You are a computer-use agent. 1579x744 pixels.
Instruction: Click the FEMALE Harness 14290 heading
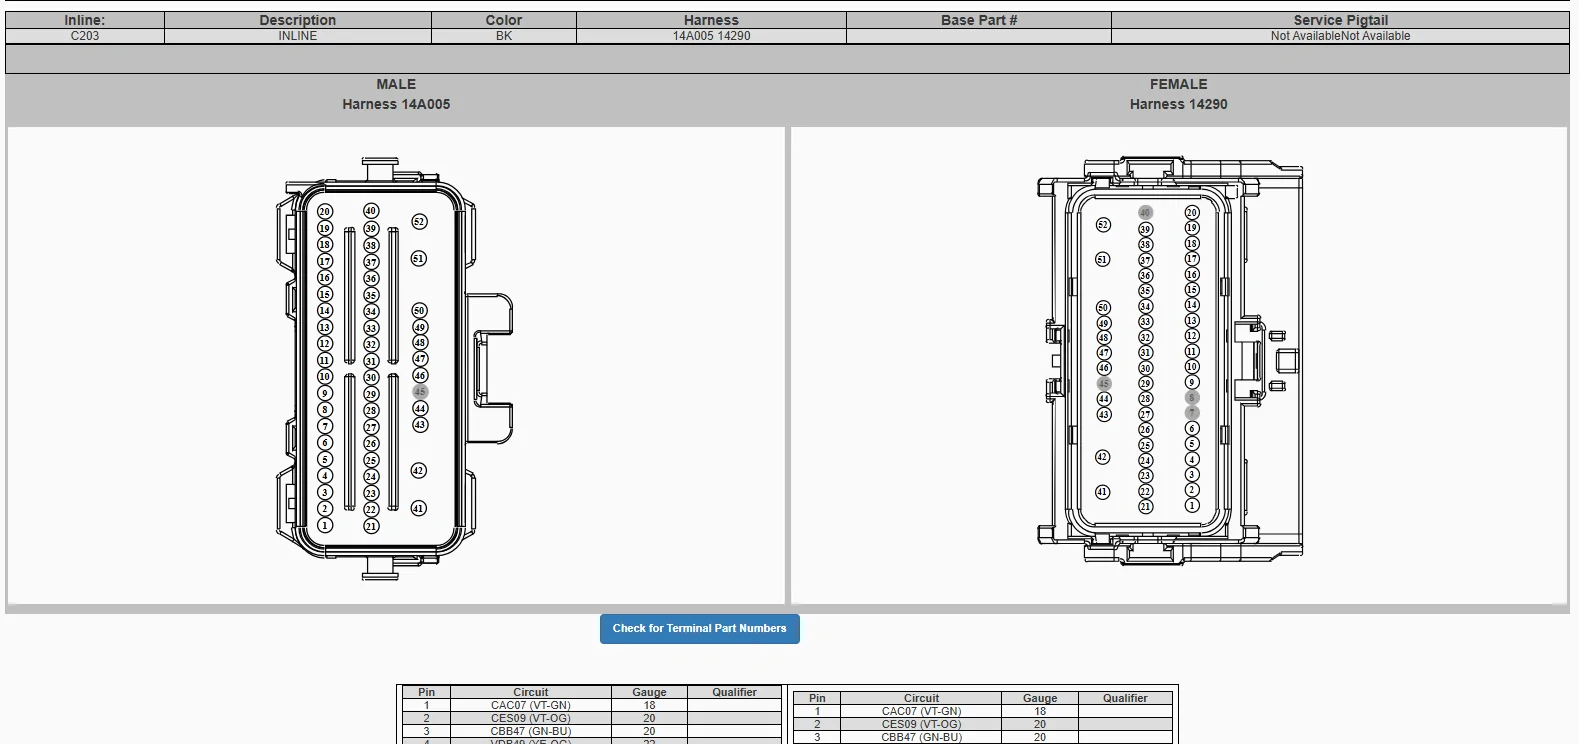[x=1179, y=94]
